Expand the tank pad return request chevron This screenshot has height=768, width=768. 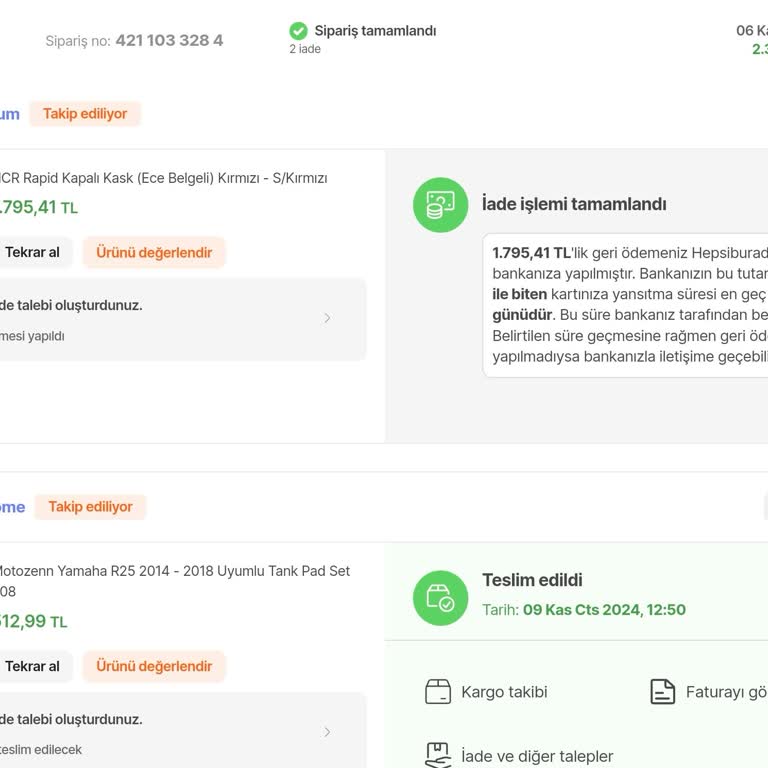(x=327, y=732)
